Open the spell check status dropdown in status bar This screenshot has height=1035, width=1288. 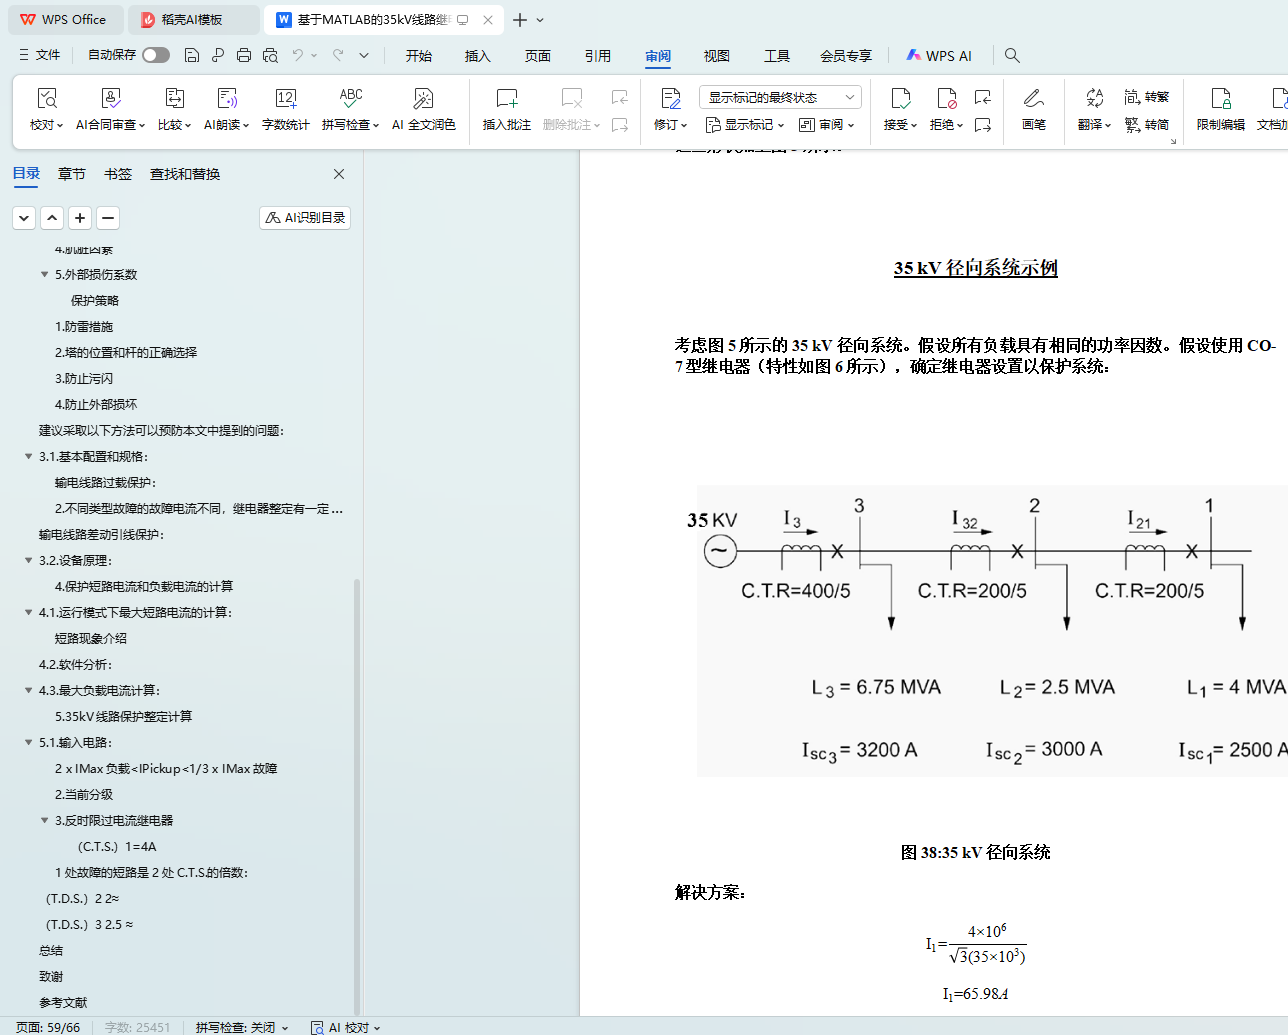(242, 1027)
